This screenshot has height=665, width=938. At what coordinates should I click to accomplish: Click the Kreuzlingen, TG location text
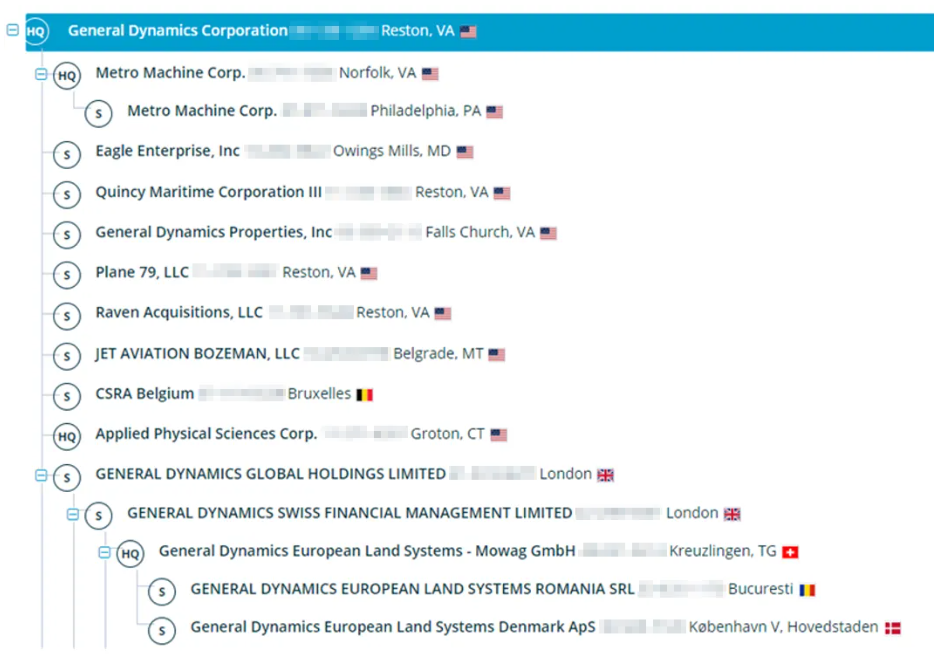[x=723, y=551]
